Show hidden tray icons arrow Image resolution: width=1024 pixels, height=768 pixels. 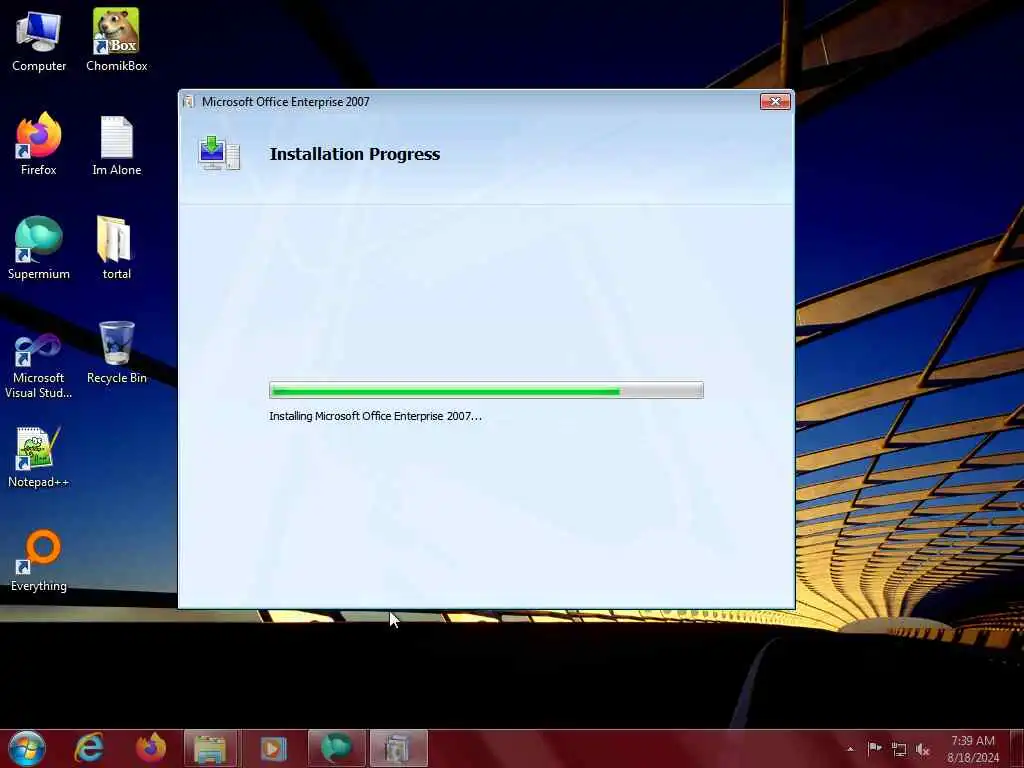click(x=850, y=749)
